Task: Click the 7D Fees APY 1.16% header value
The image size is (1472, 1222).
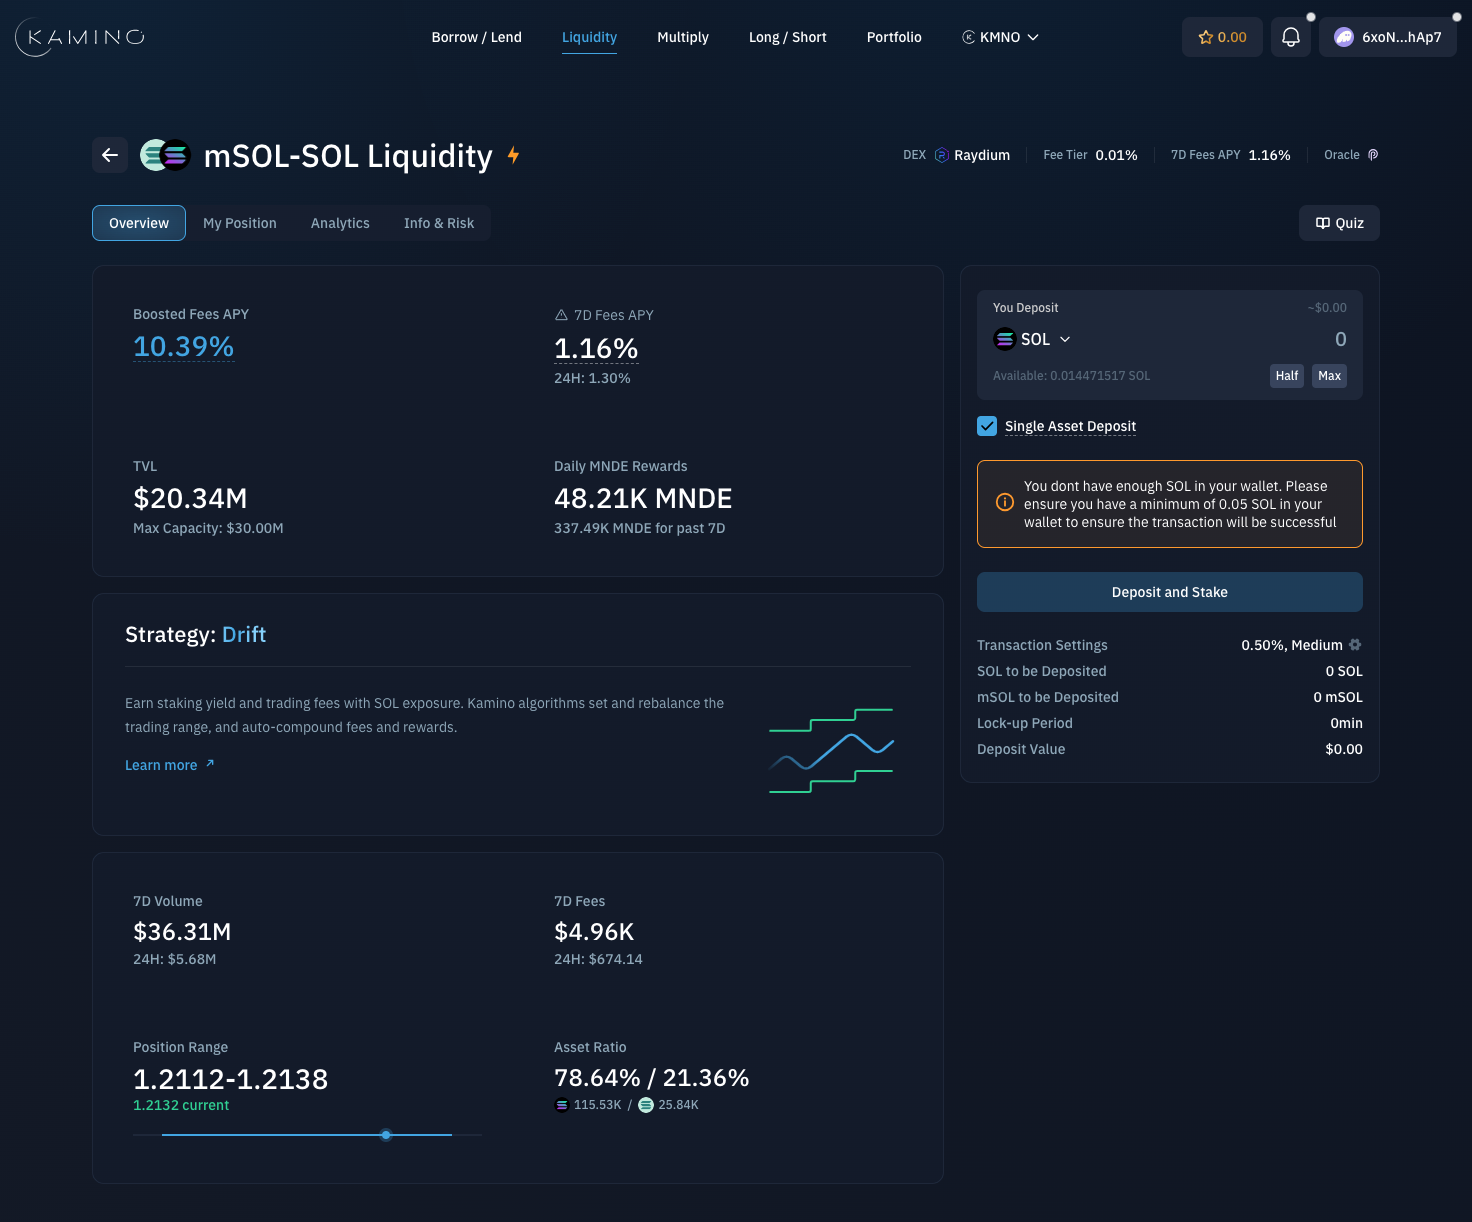Action: point(1269,155)
